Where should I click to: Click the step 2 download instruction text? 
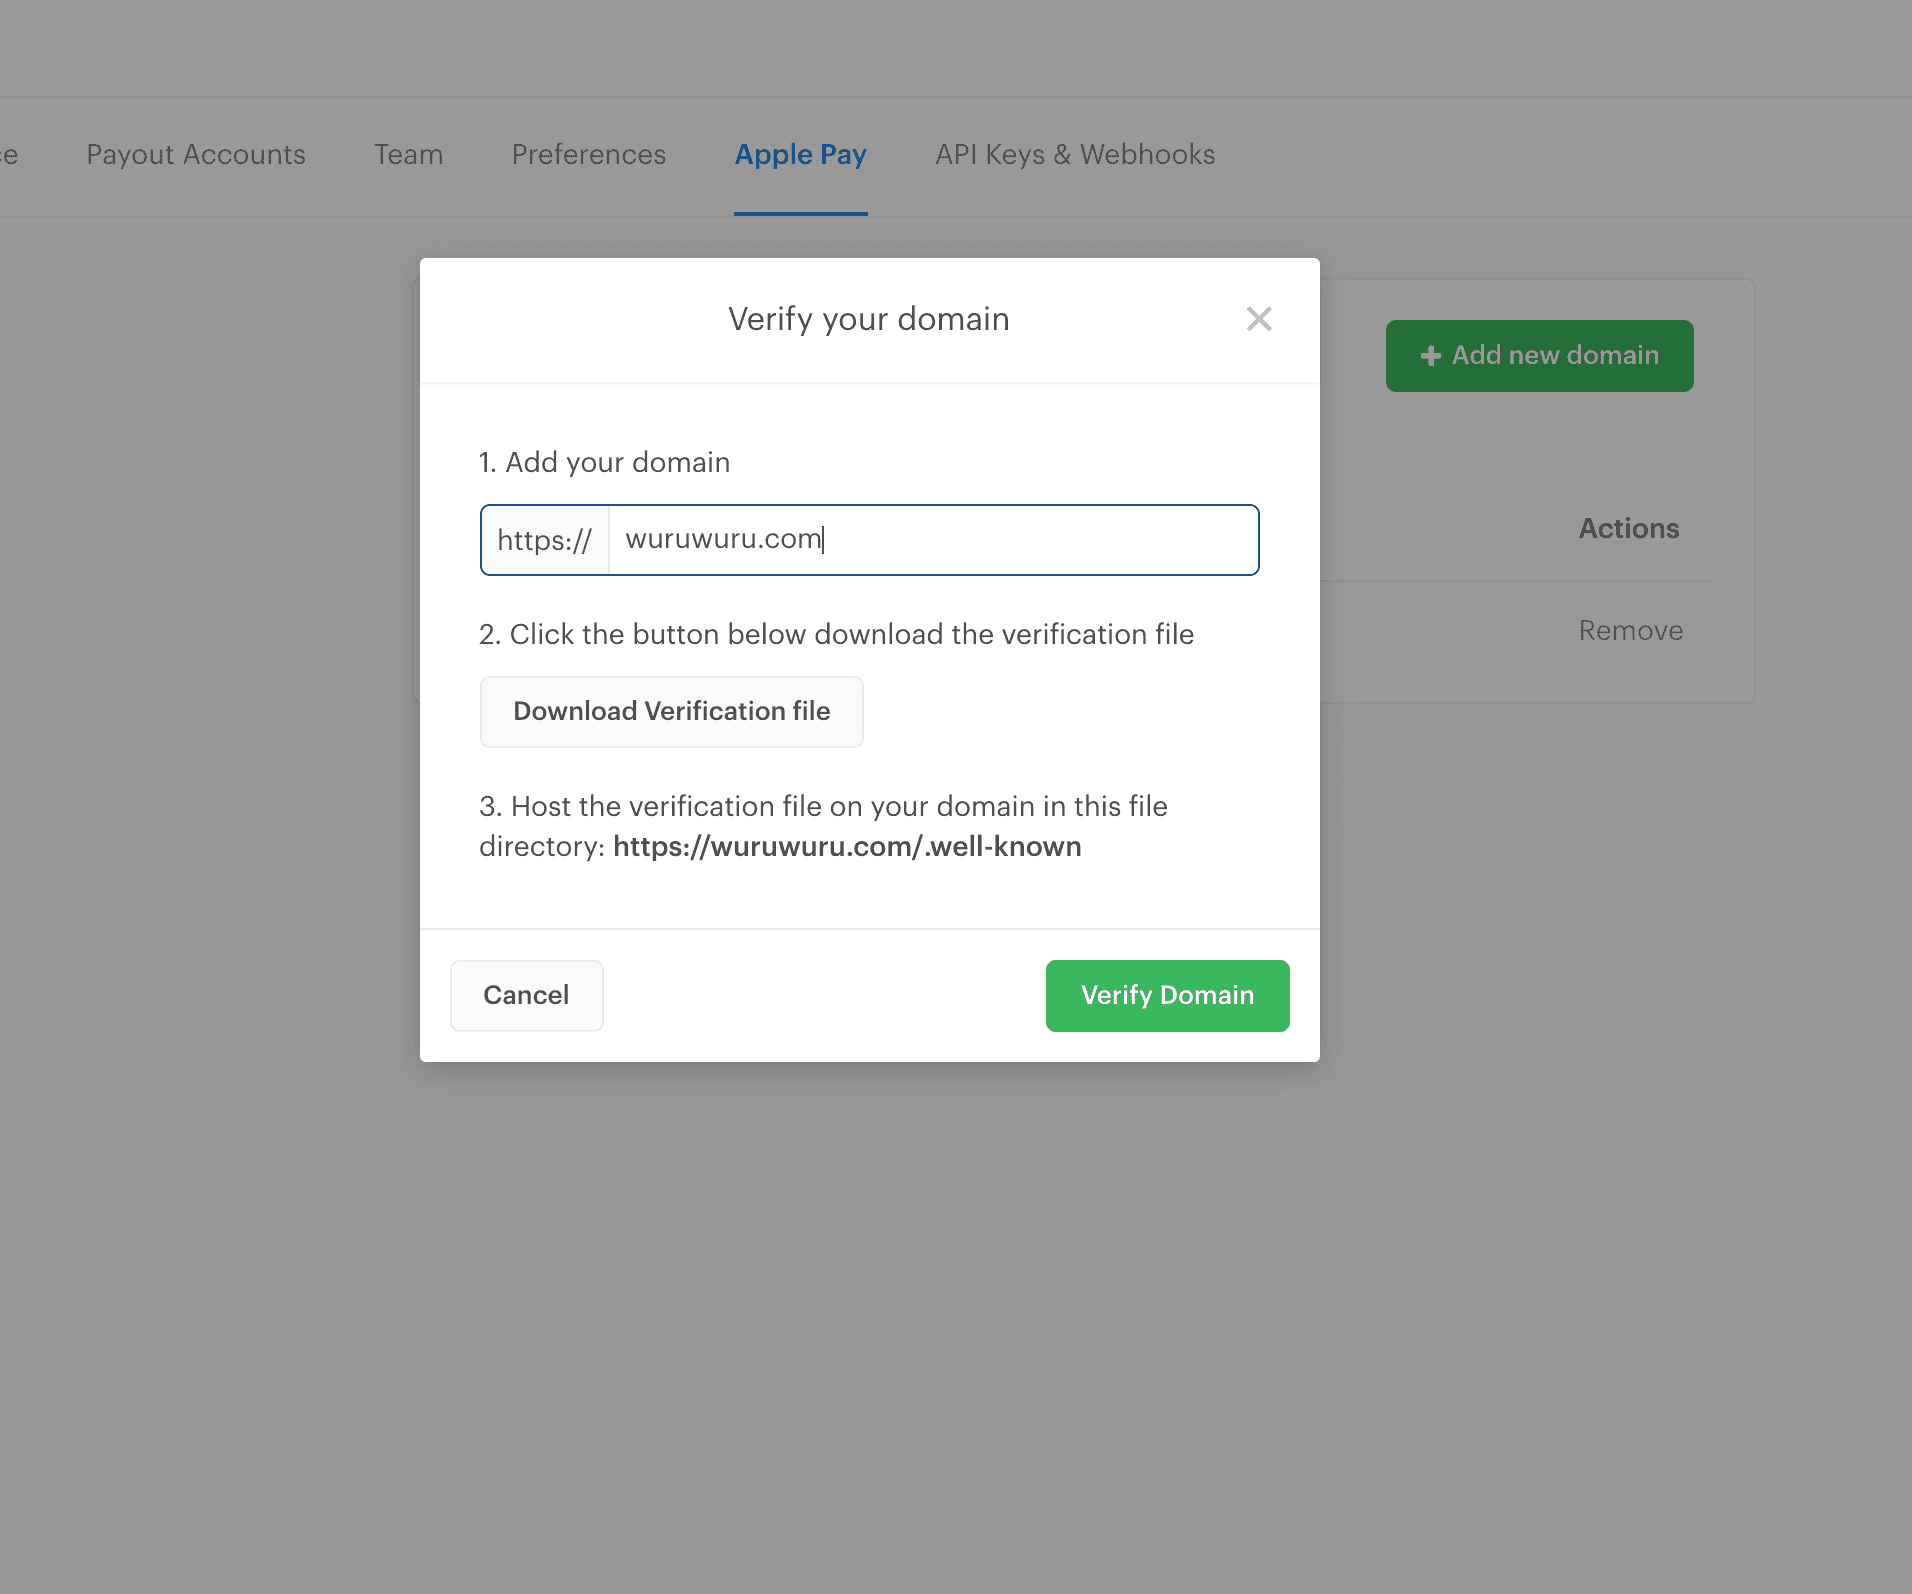(x=836, y=634)
